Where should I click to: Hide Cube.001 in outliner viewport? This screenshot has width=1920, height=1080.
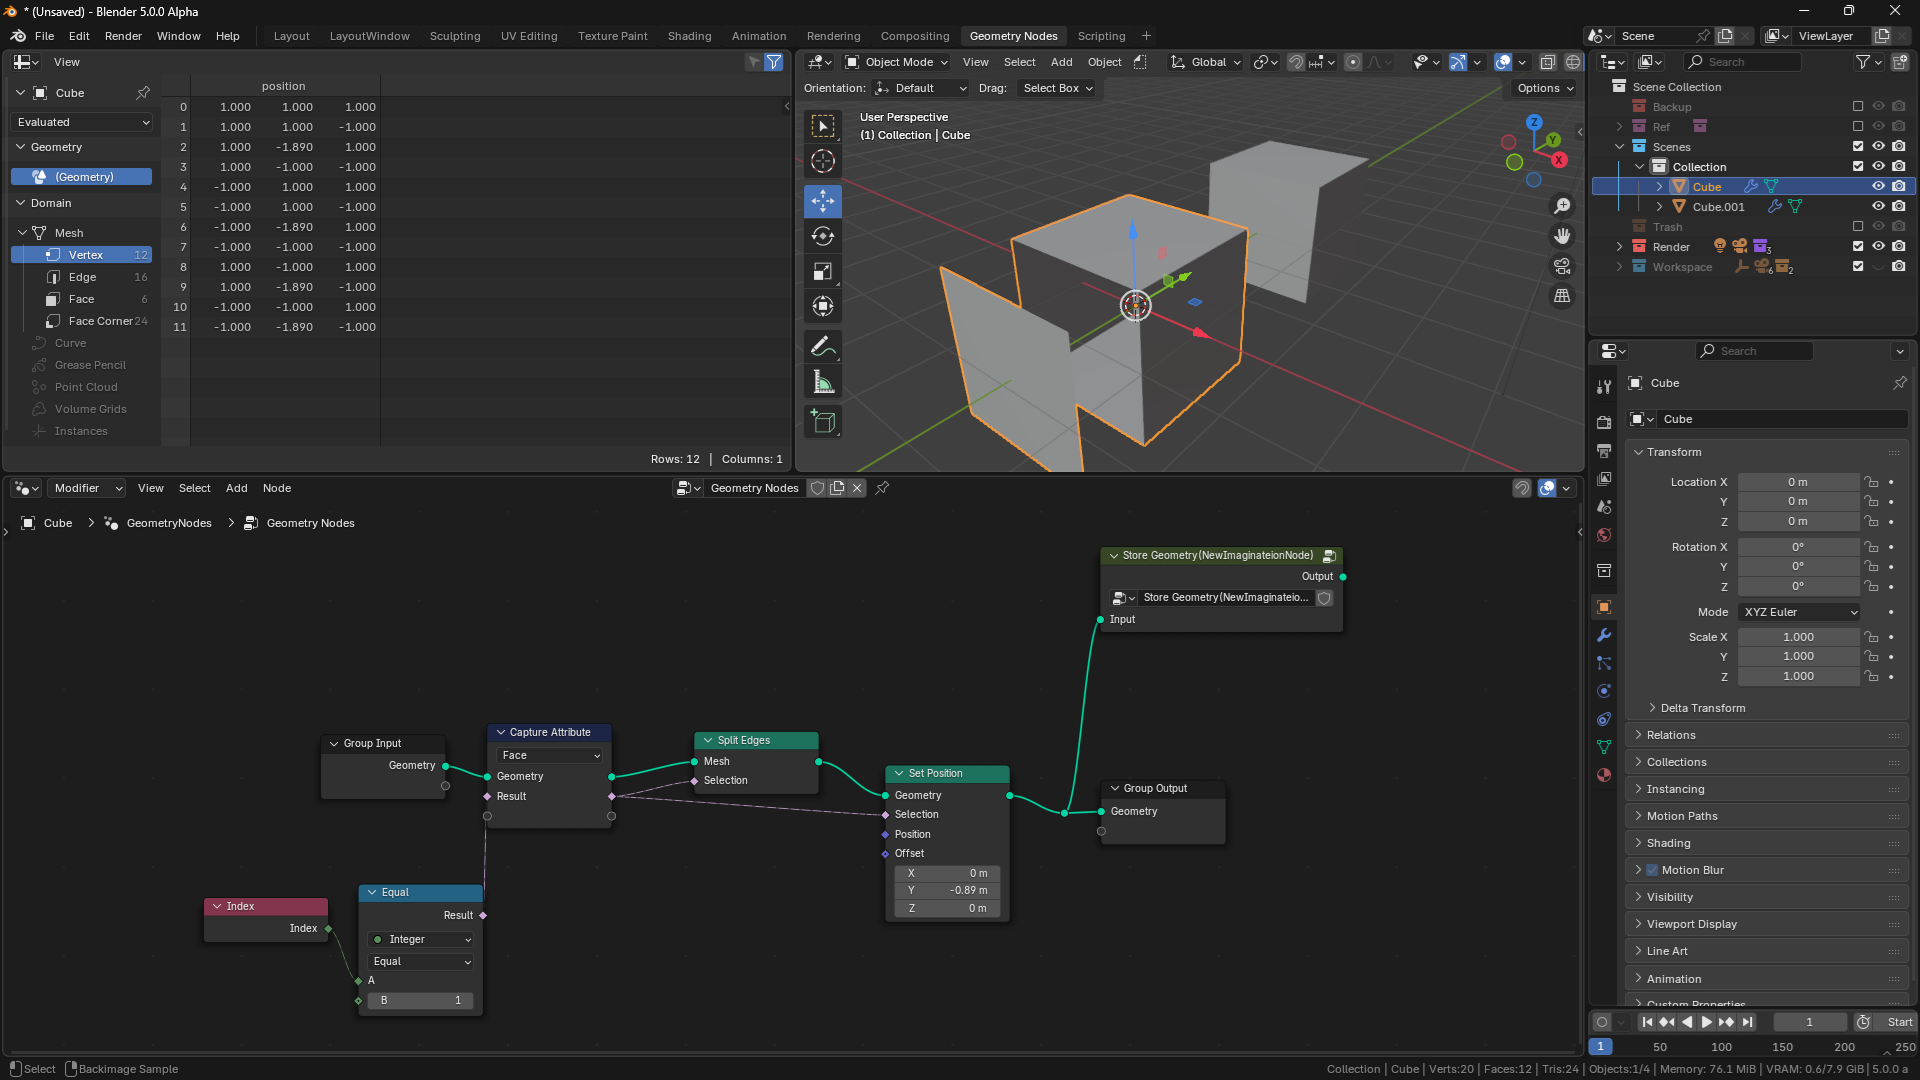1878,207
